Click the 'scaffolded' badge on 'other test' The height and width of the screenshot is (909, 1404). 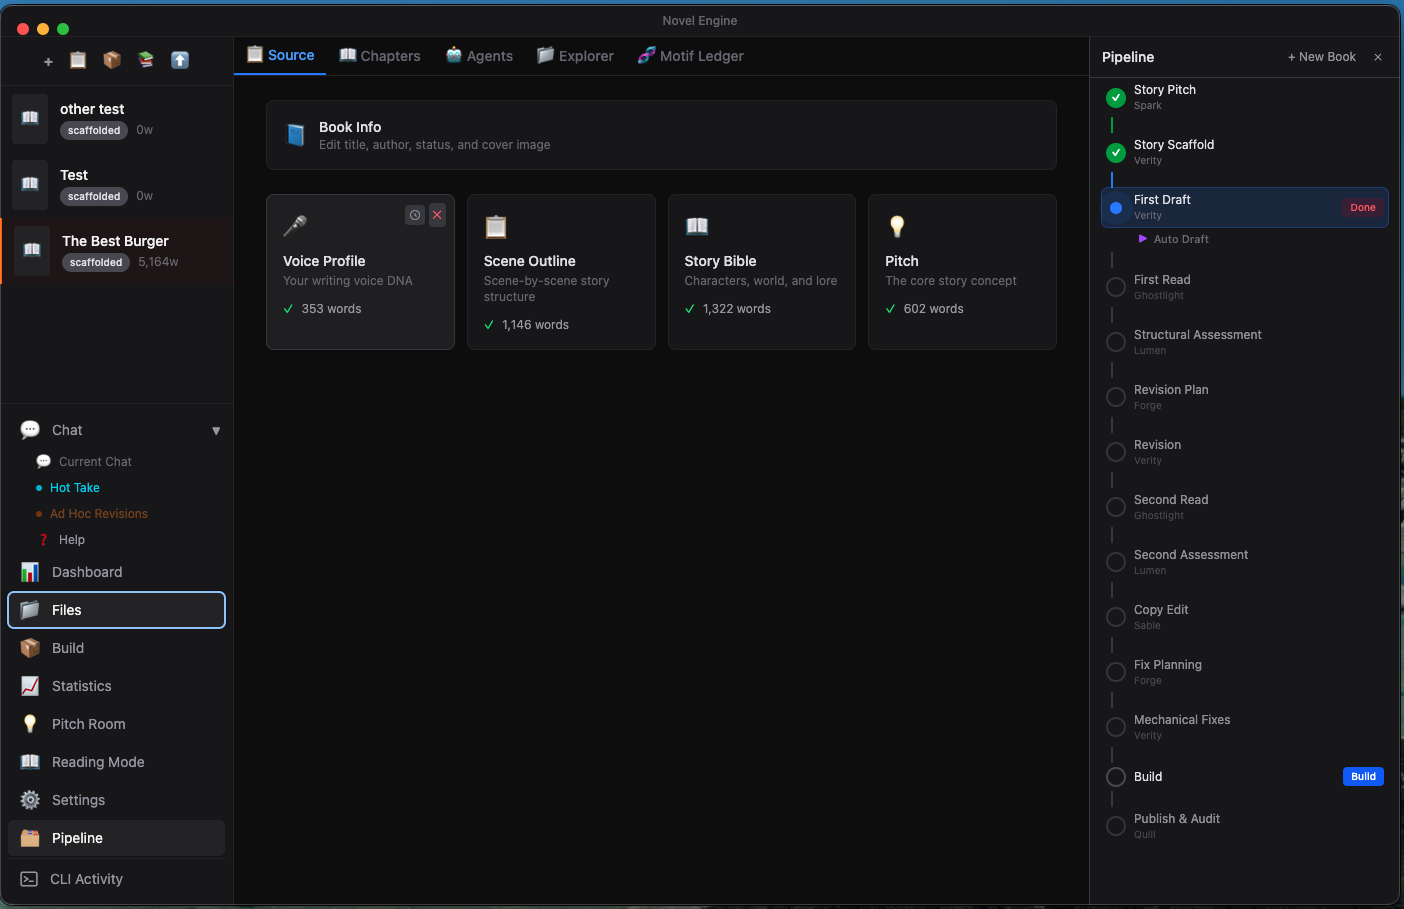tap(94, 130)
